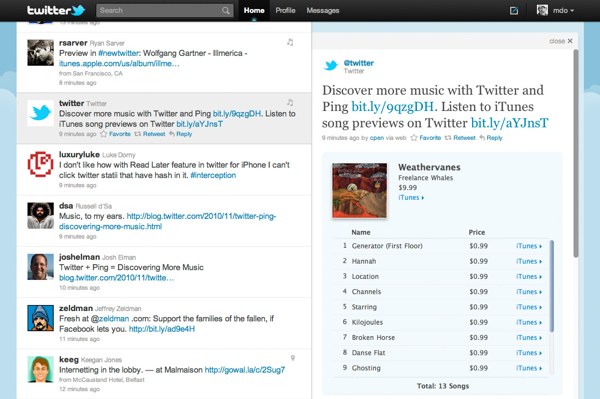600x399 pixels.
Task: Open @zeldman mention link
Action: coord(110,319)
